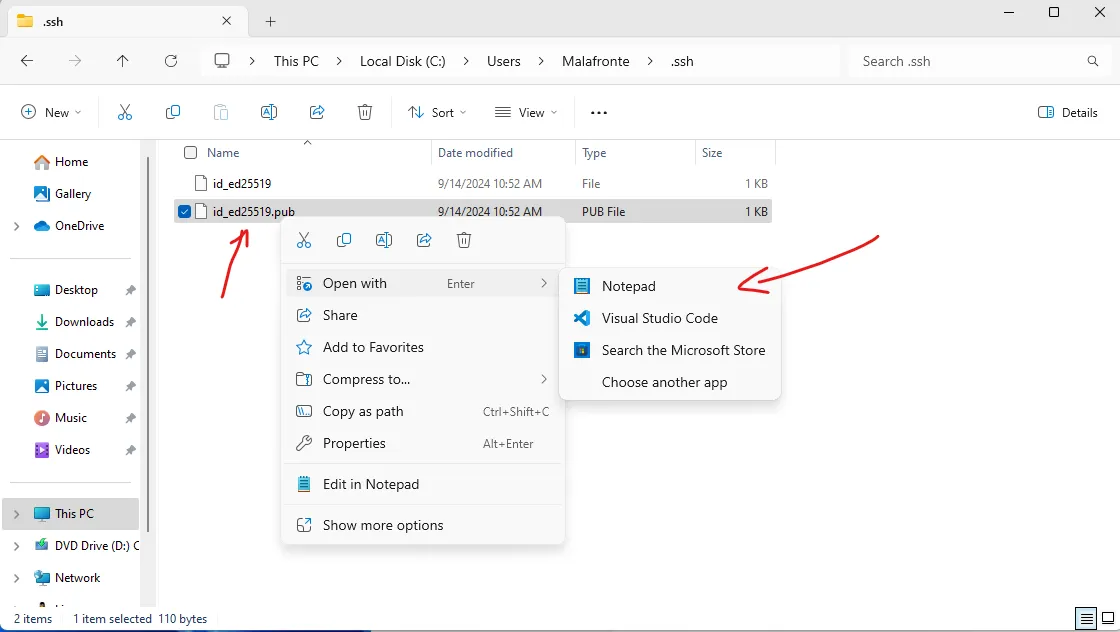Open the New item button
1120x632 pixels.
[51, 112]
